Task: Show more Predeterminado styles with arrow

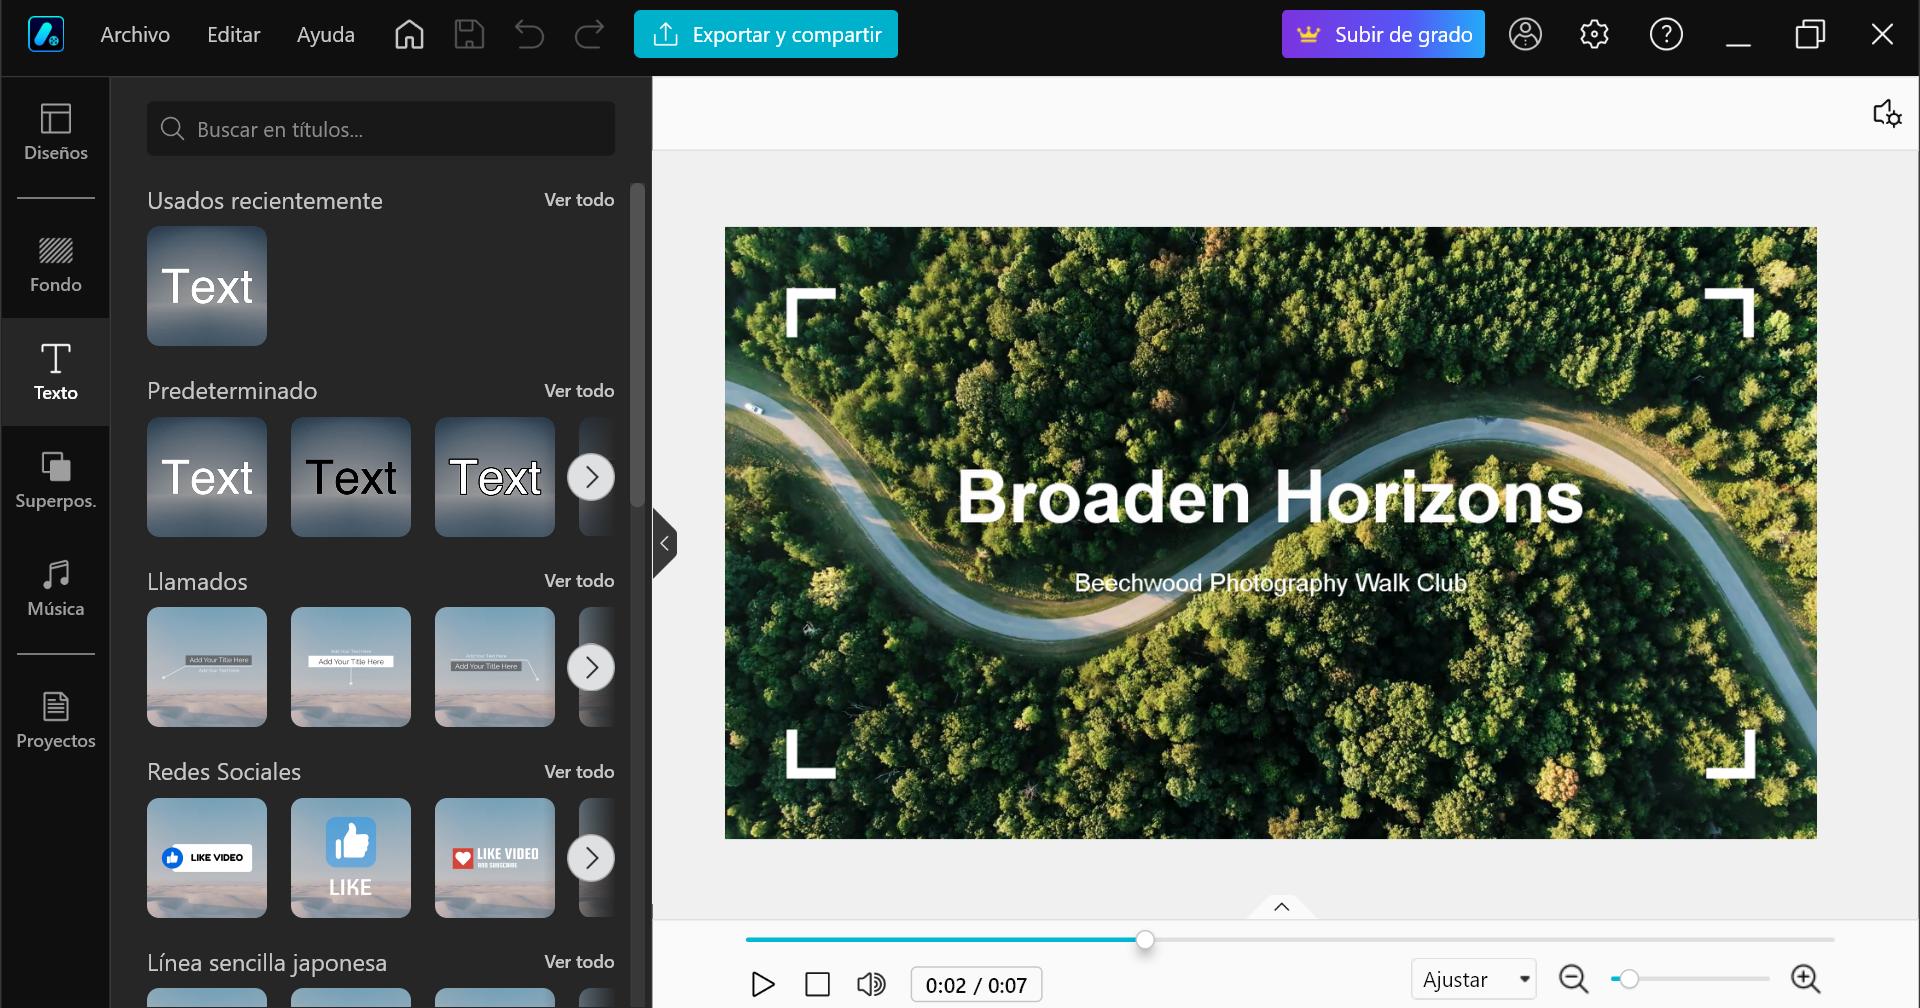Action: (x=591, y=477)
